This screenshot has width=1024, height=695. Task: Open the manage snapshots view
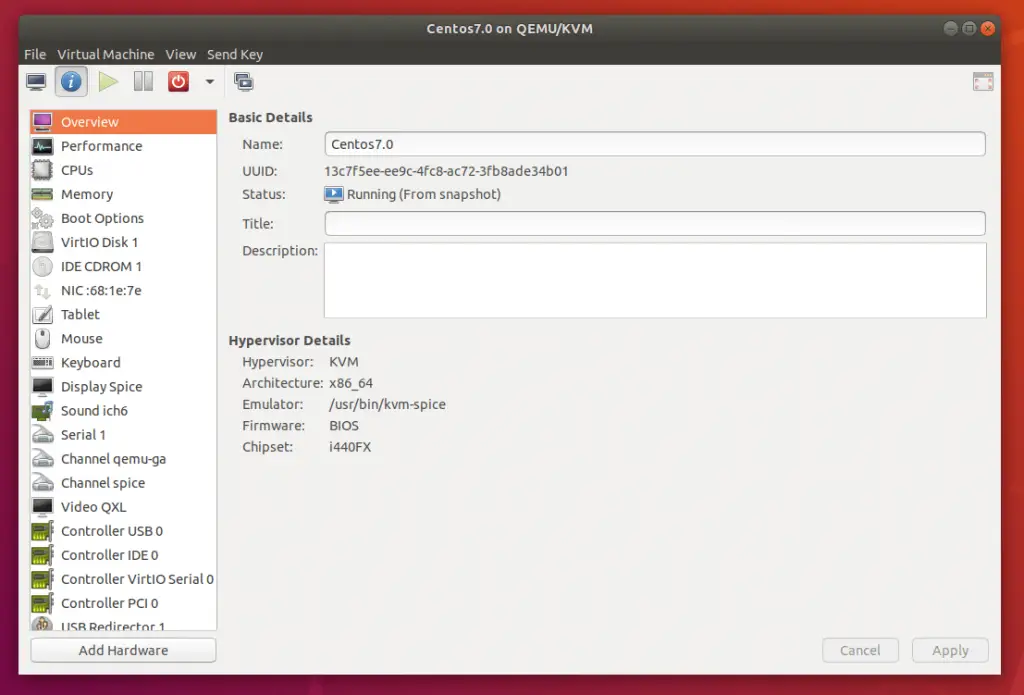[x=244, y=82]
